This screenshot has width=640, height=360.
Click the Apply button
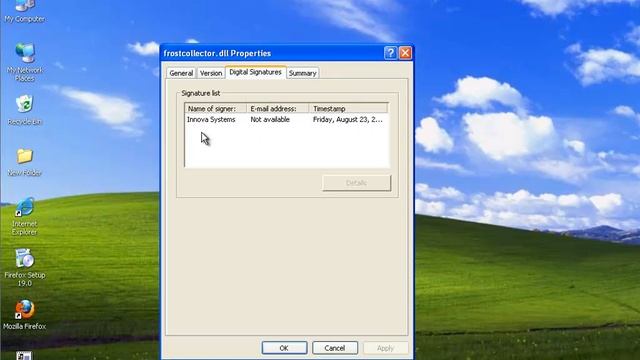tap(385, 348)
